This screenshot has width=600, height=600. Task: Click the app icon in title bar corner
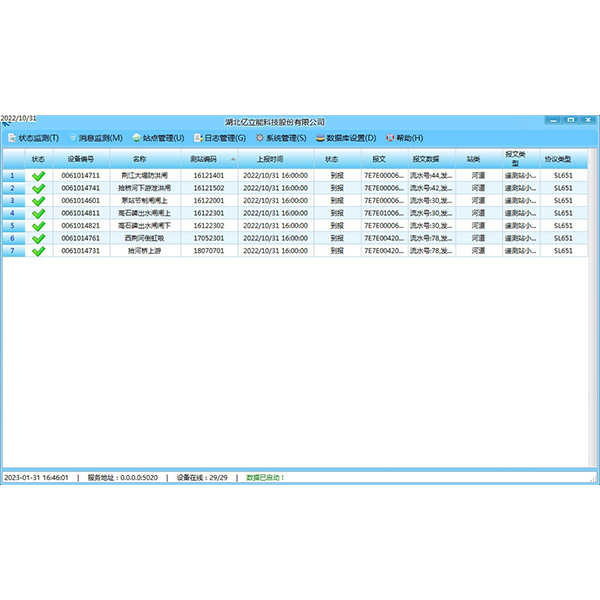[5, 123]
